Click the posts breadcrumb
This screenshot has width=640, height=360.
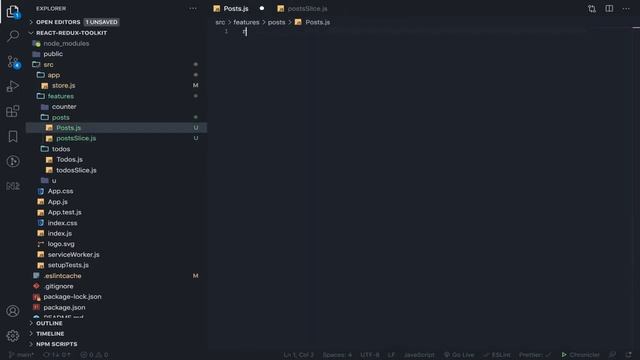click(x=276, y=22)
